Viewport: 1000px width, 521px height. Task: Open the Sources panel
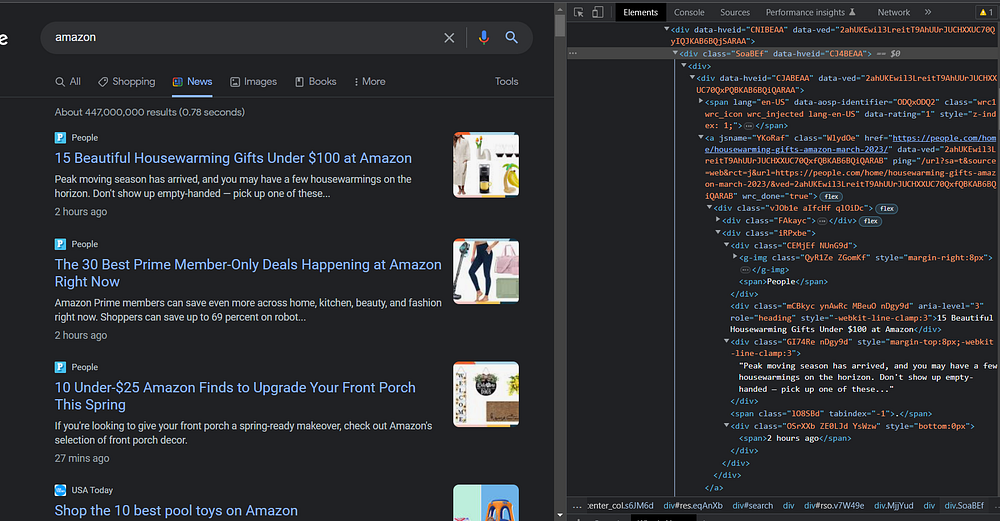(x=735, y=12)
